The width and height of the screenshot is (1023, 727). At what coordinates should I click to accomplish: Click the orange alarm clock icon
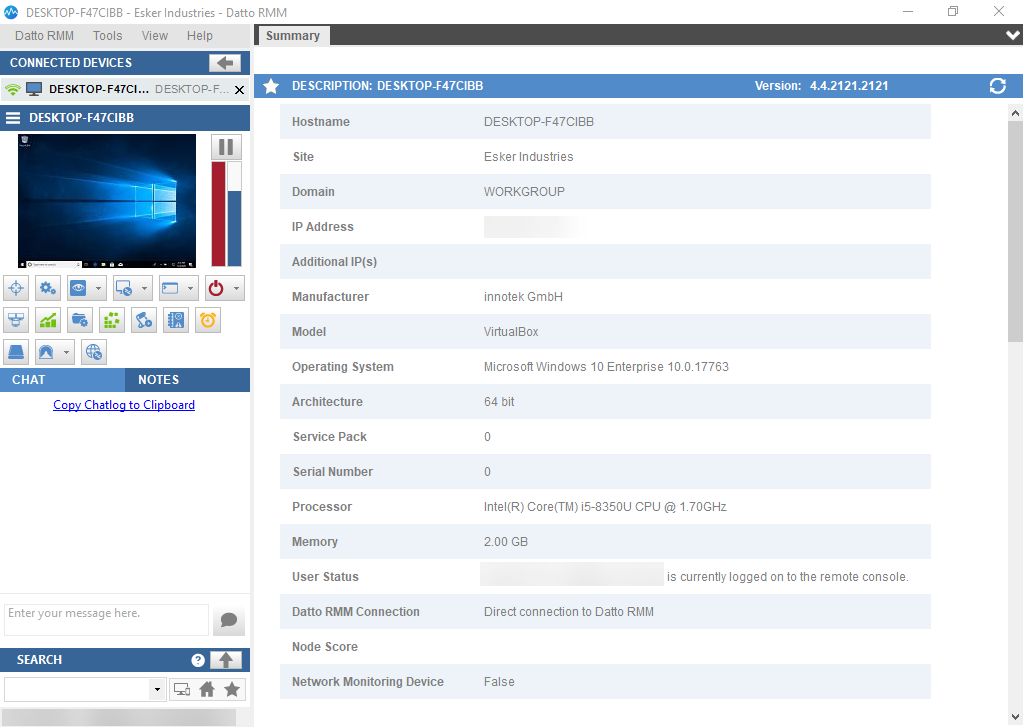pyautogui.click(x=207, y=320)
